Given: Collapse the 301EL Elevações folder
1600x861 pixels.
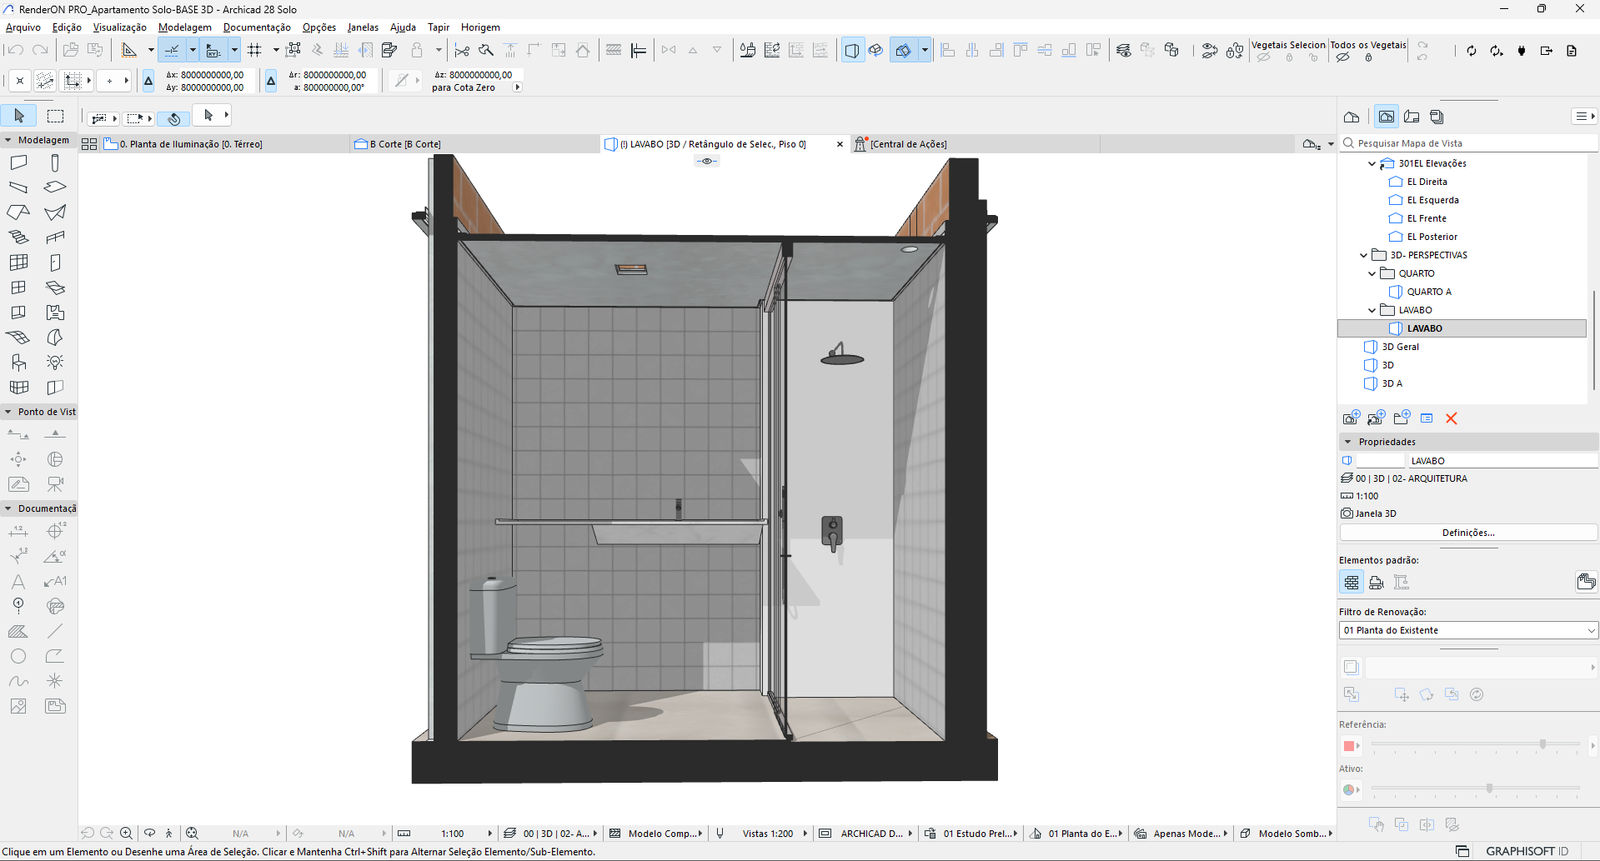Looking at the screenshot, I should click(x=1372, y=163).
